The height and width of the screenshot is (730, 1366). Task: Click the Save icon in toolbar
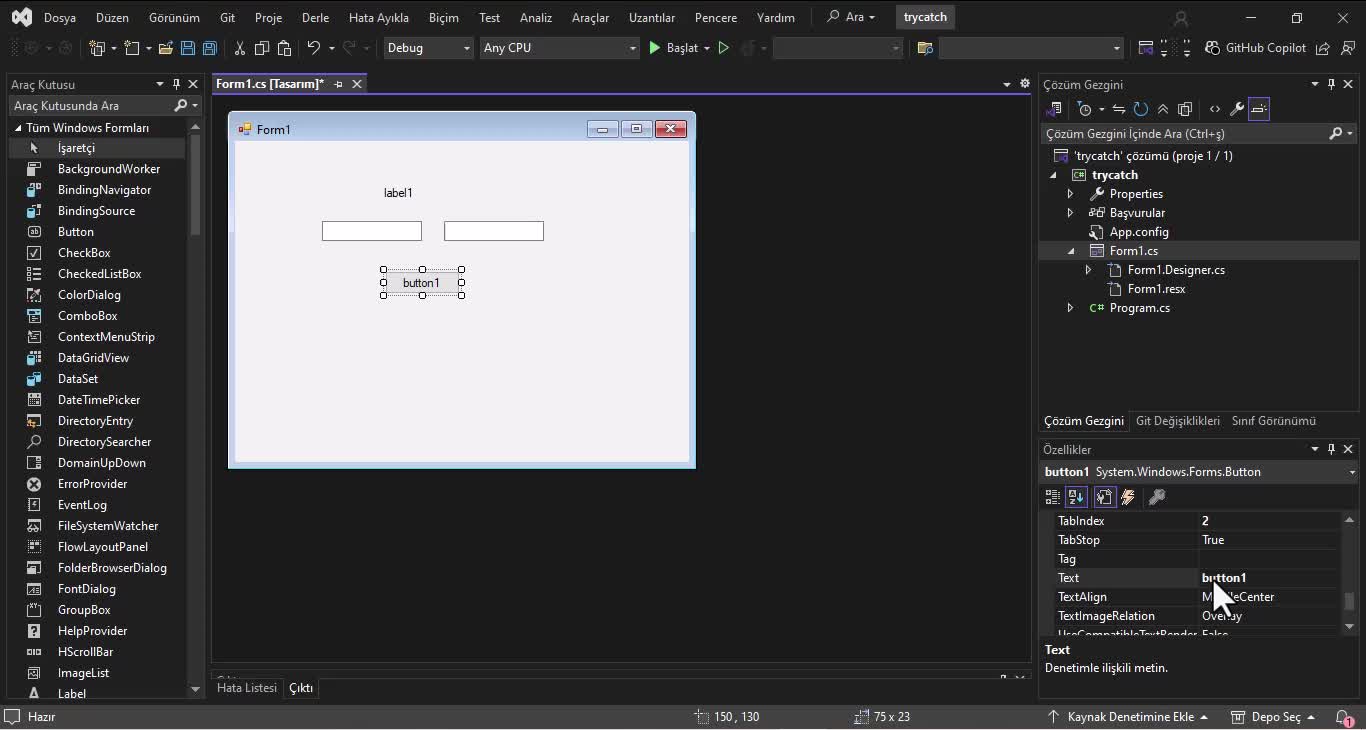tap(187, 48)
